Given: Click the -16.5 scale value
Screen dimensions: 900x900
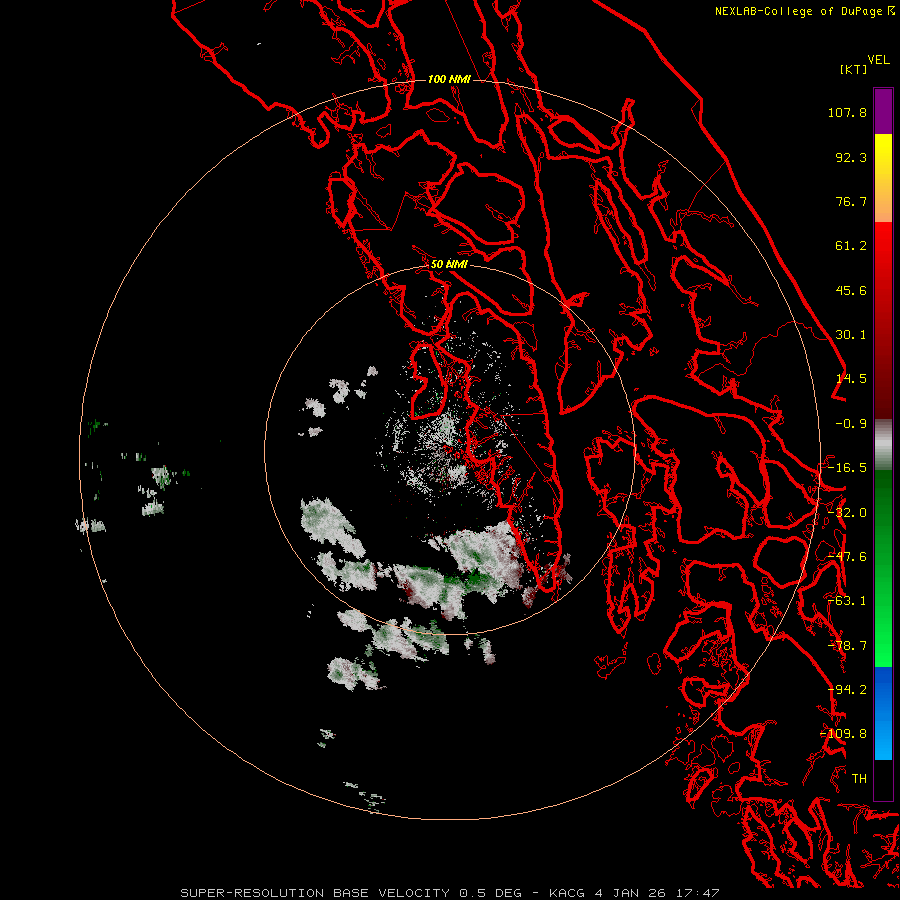Looking at the screenshot, I should point(847,468).
